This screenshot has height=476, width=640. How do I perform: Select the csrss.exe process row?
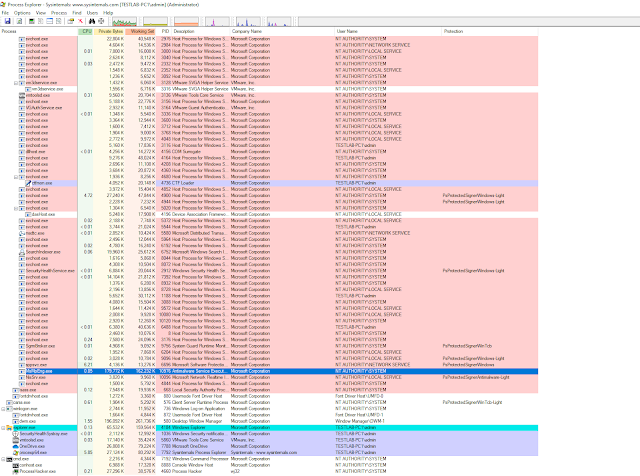[x=269, y=402]
